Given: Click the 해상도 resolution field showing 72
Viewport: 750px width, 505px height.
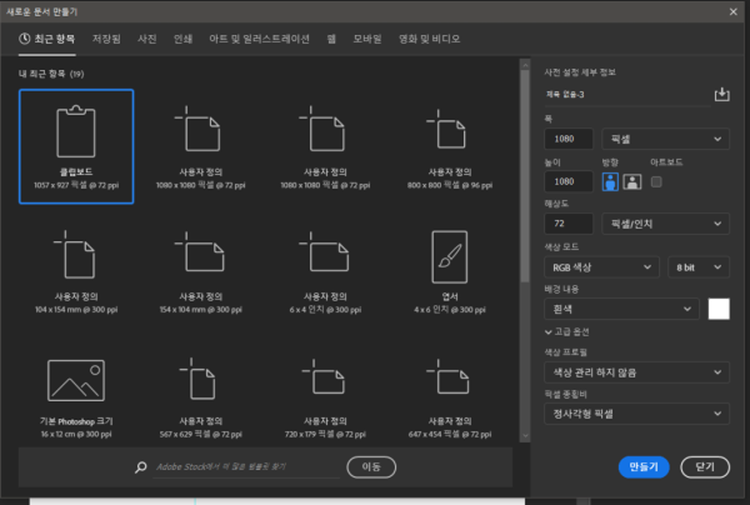Looking at the screenshot, I should [569, 224].
